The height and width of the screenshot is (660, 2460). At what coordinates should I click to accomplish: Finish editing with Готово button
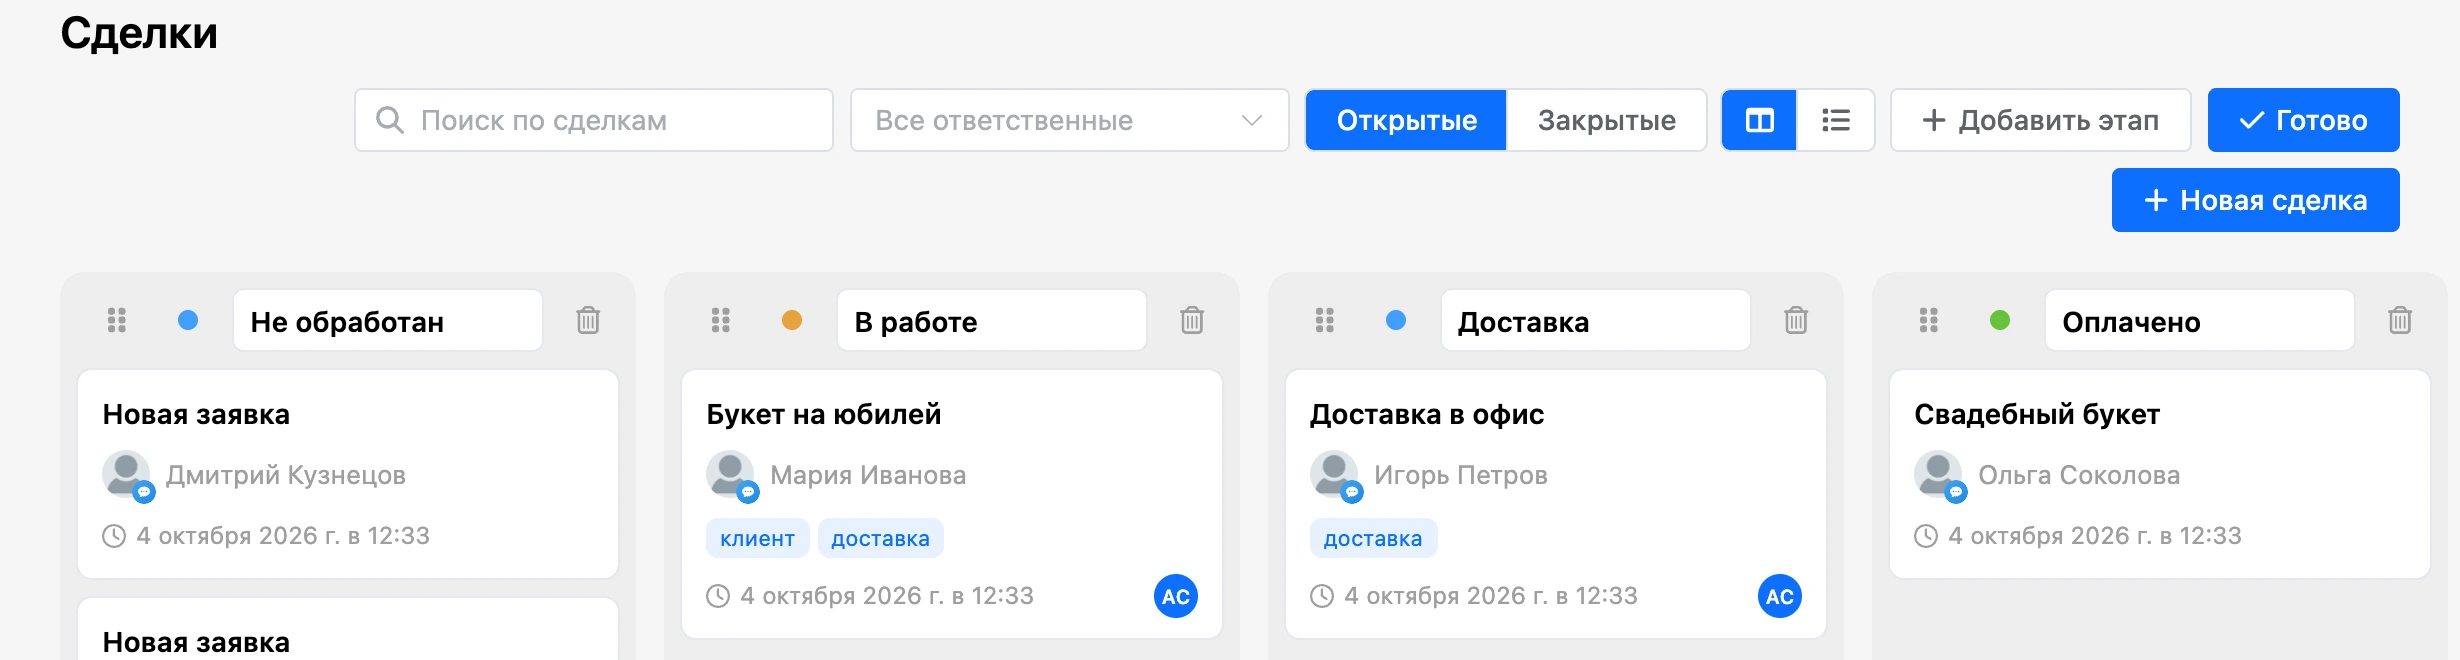pyautogui.click(x=2303, y=120)
